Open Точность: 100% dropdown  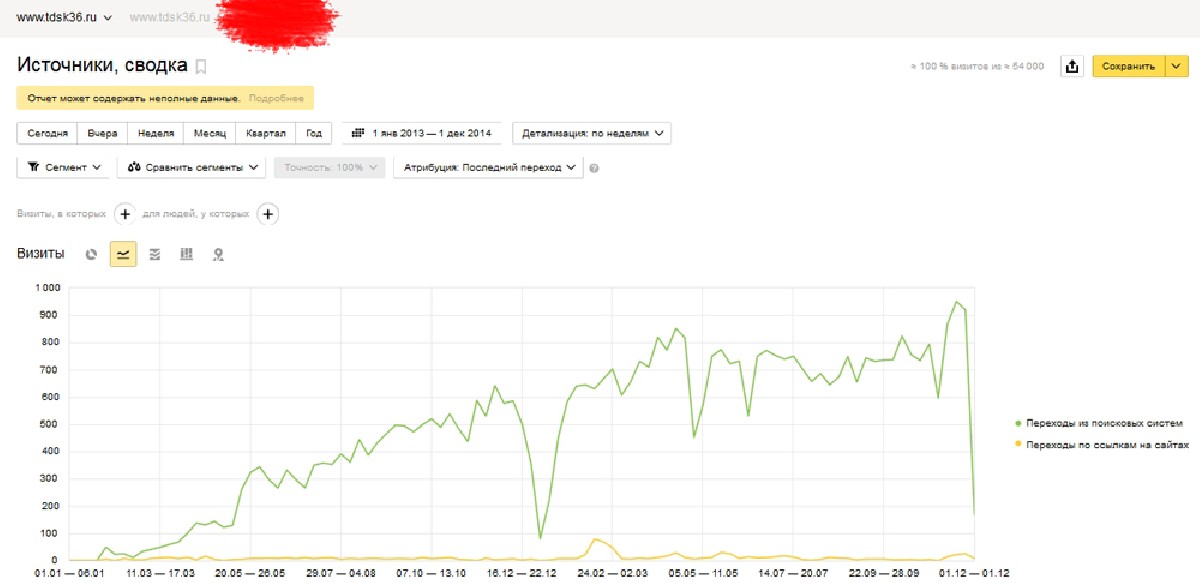(330, 168)
